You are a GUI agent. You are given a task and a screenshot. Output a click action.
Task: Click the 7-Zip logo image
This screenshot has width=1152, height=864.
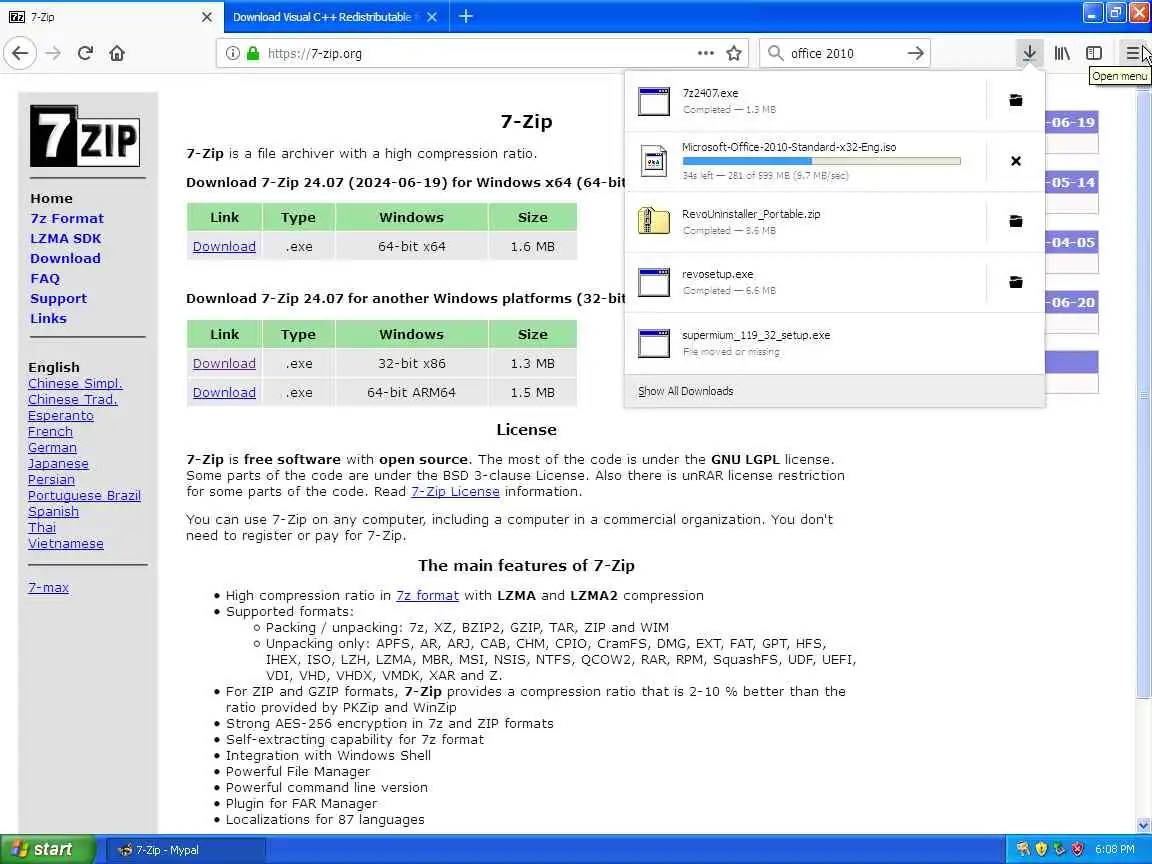pos(85,136)
